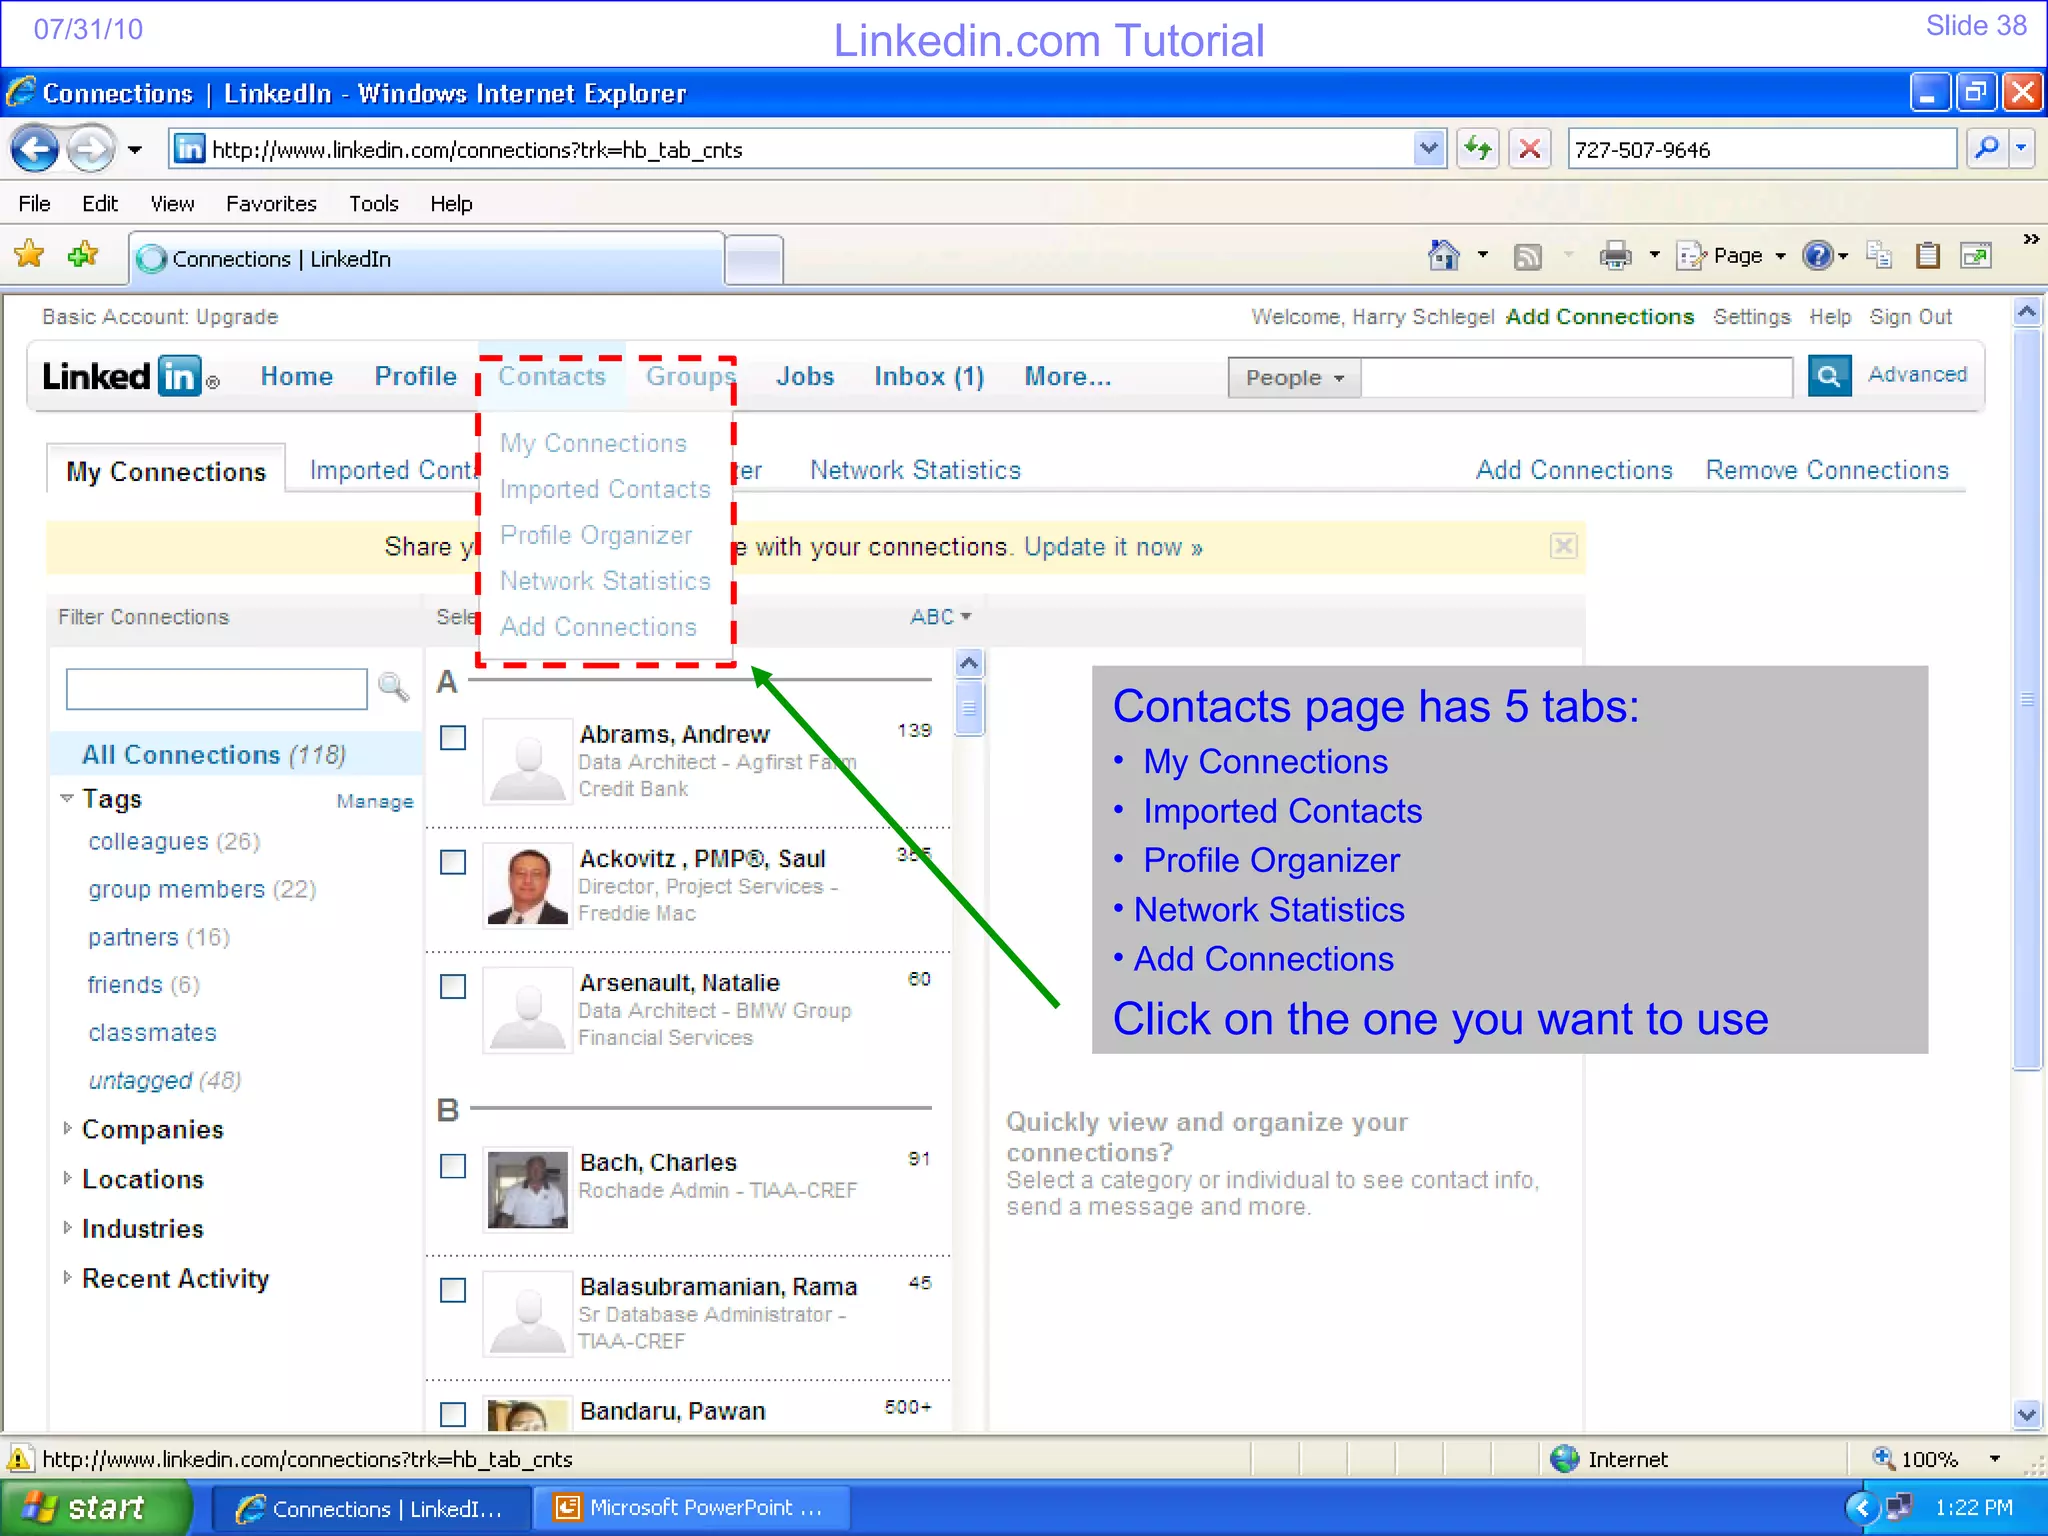
Task: Click the Refresh page icon
Action: pos(1478,150)
